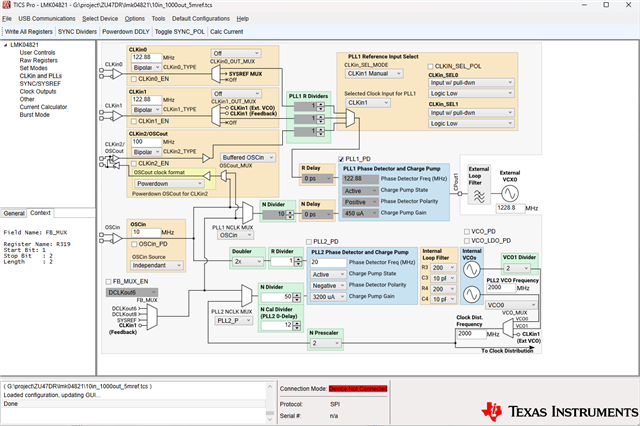The height and width of the screenshot is (426, 640).
Task: Click the CLKin1 input buffer triangle symbol
Action: (117, 116)
